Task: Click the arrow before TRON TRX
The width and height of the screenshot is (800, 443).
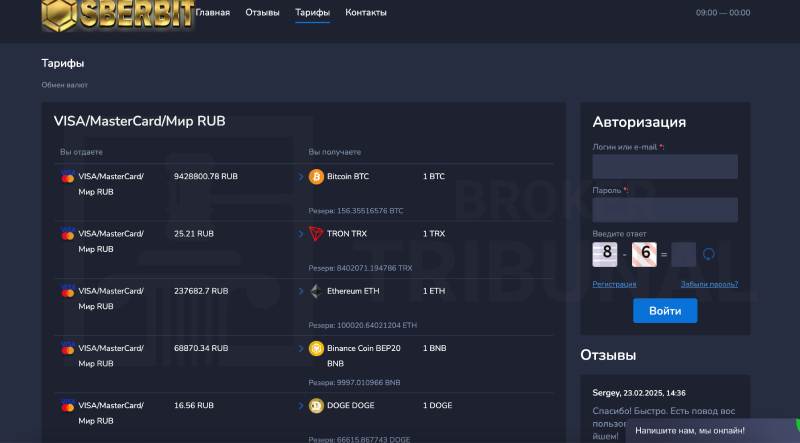Action: point(301,234)
